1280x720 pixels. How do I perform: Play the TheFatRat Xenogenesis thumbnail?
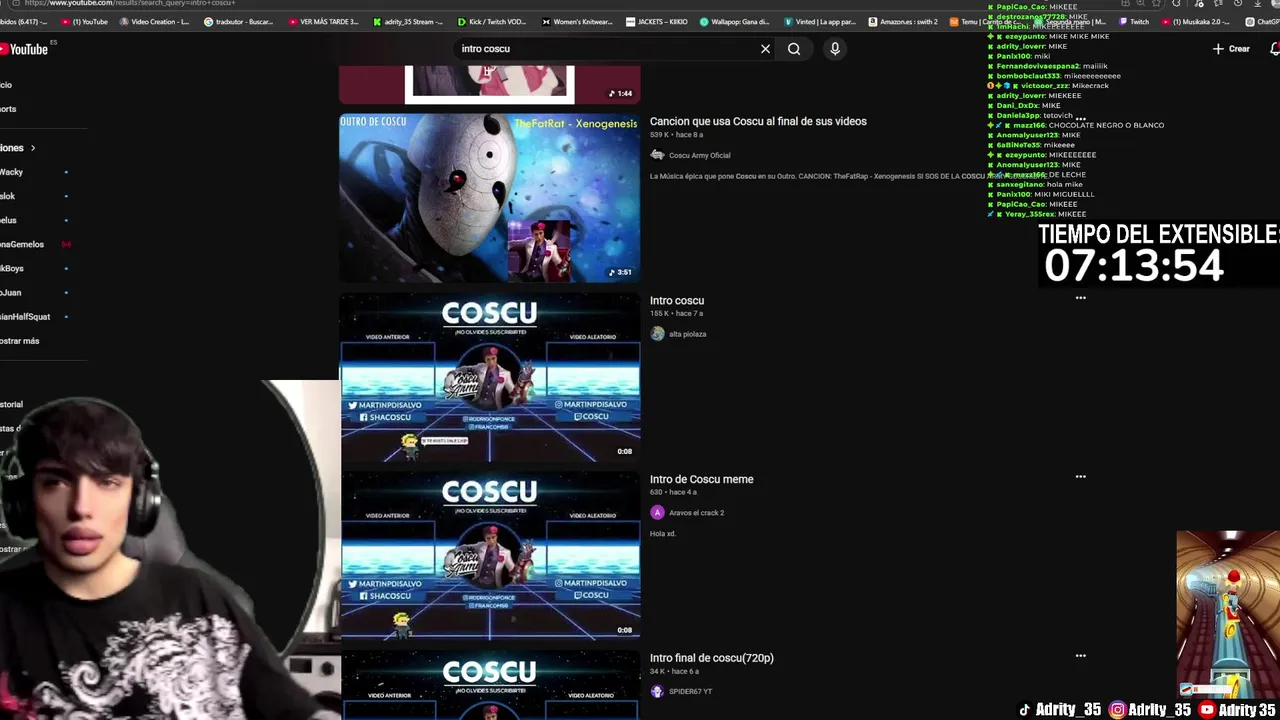490,198
